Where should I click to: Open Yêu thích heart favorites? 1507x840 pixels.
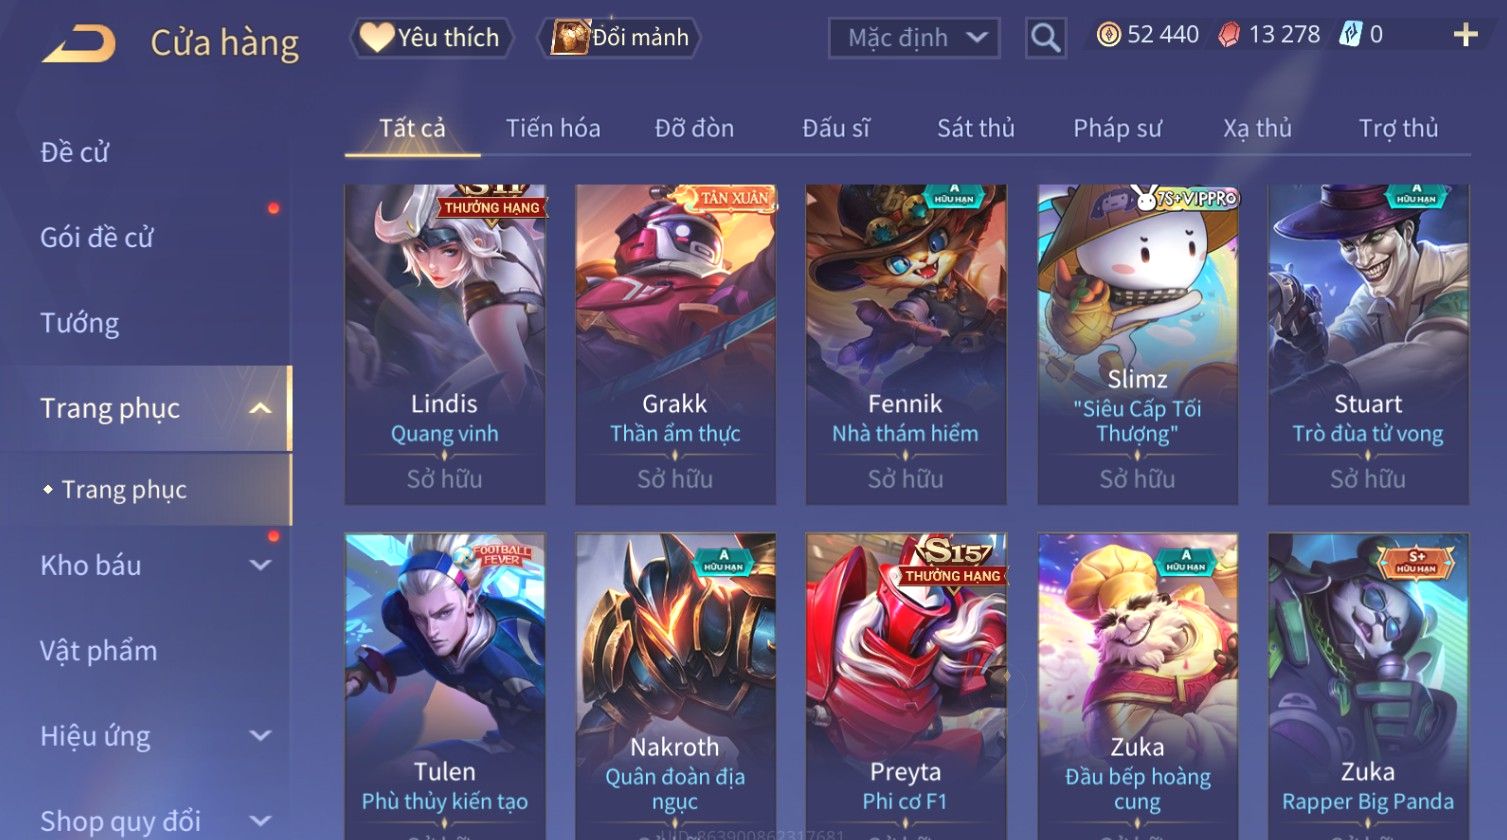point(431,38)
